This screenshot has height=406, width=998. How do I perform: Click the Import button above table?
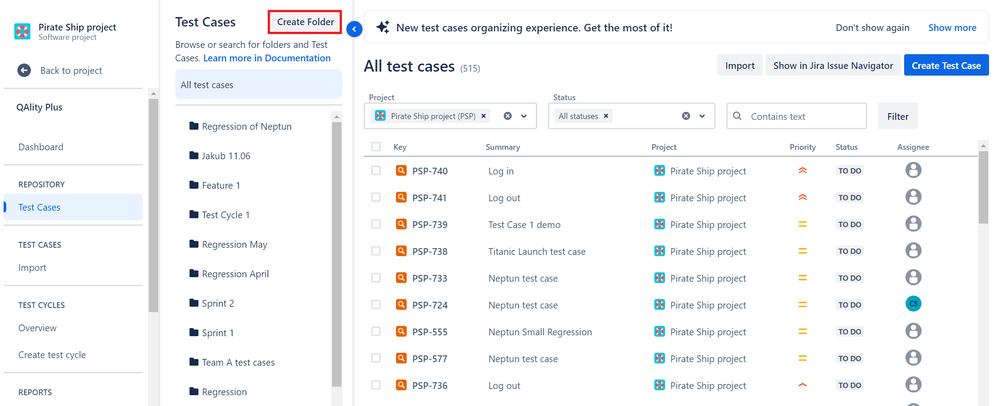click(x=740, y=66)
